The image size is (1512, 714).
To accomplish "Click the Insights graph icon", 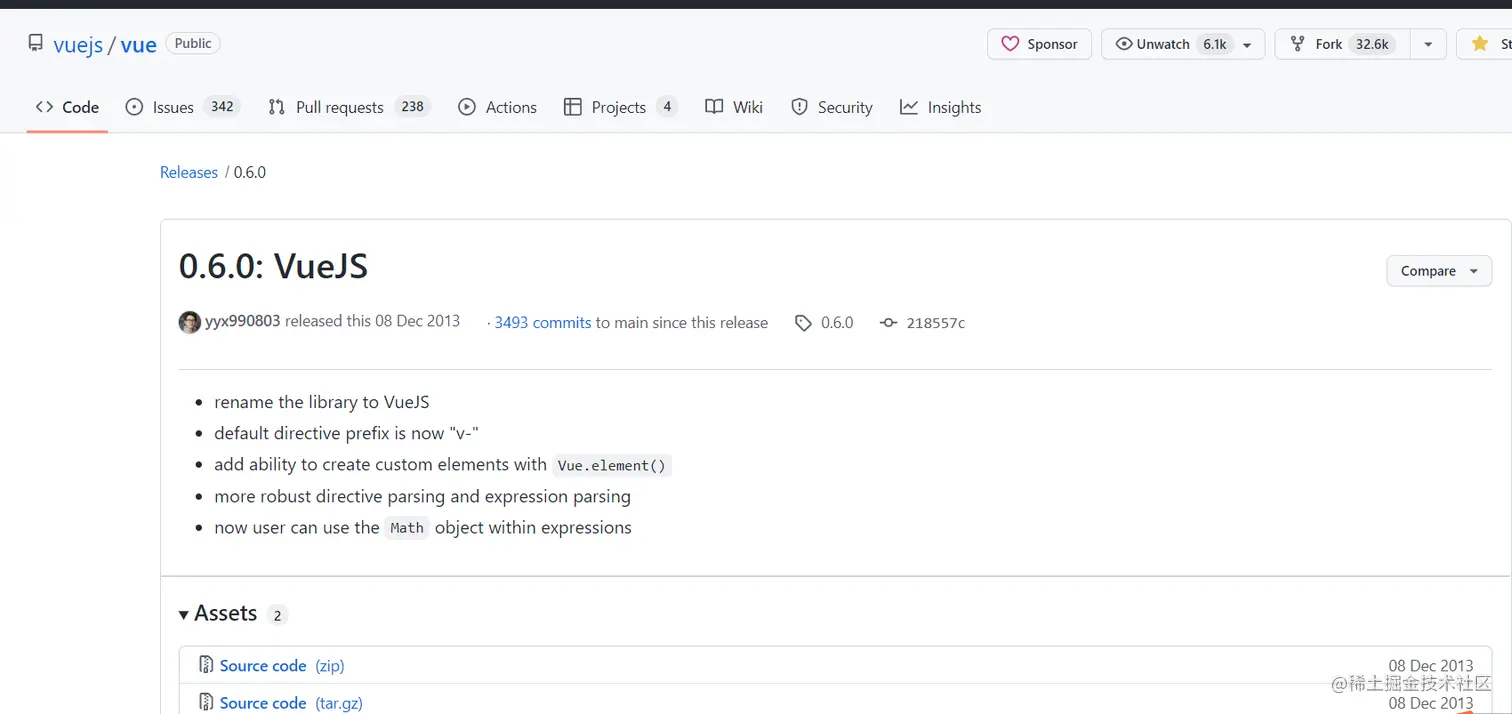I will (909, 107).
